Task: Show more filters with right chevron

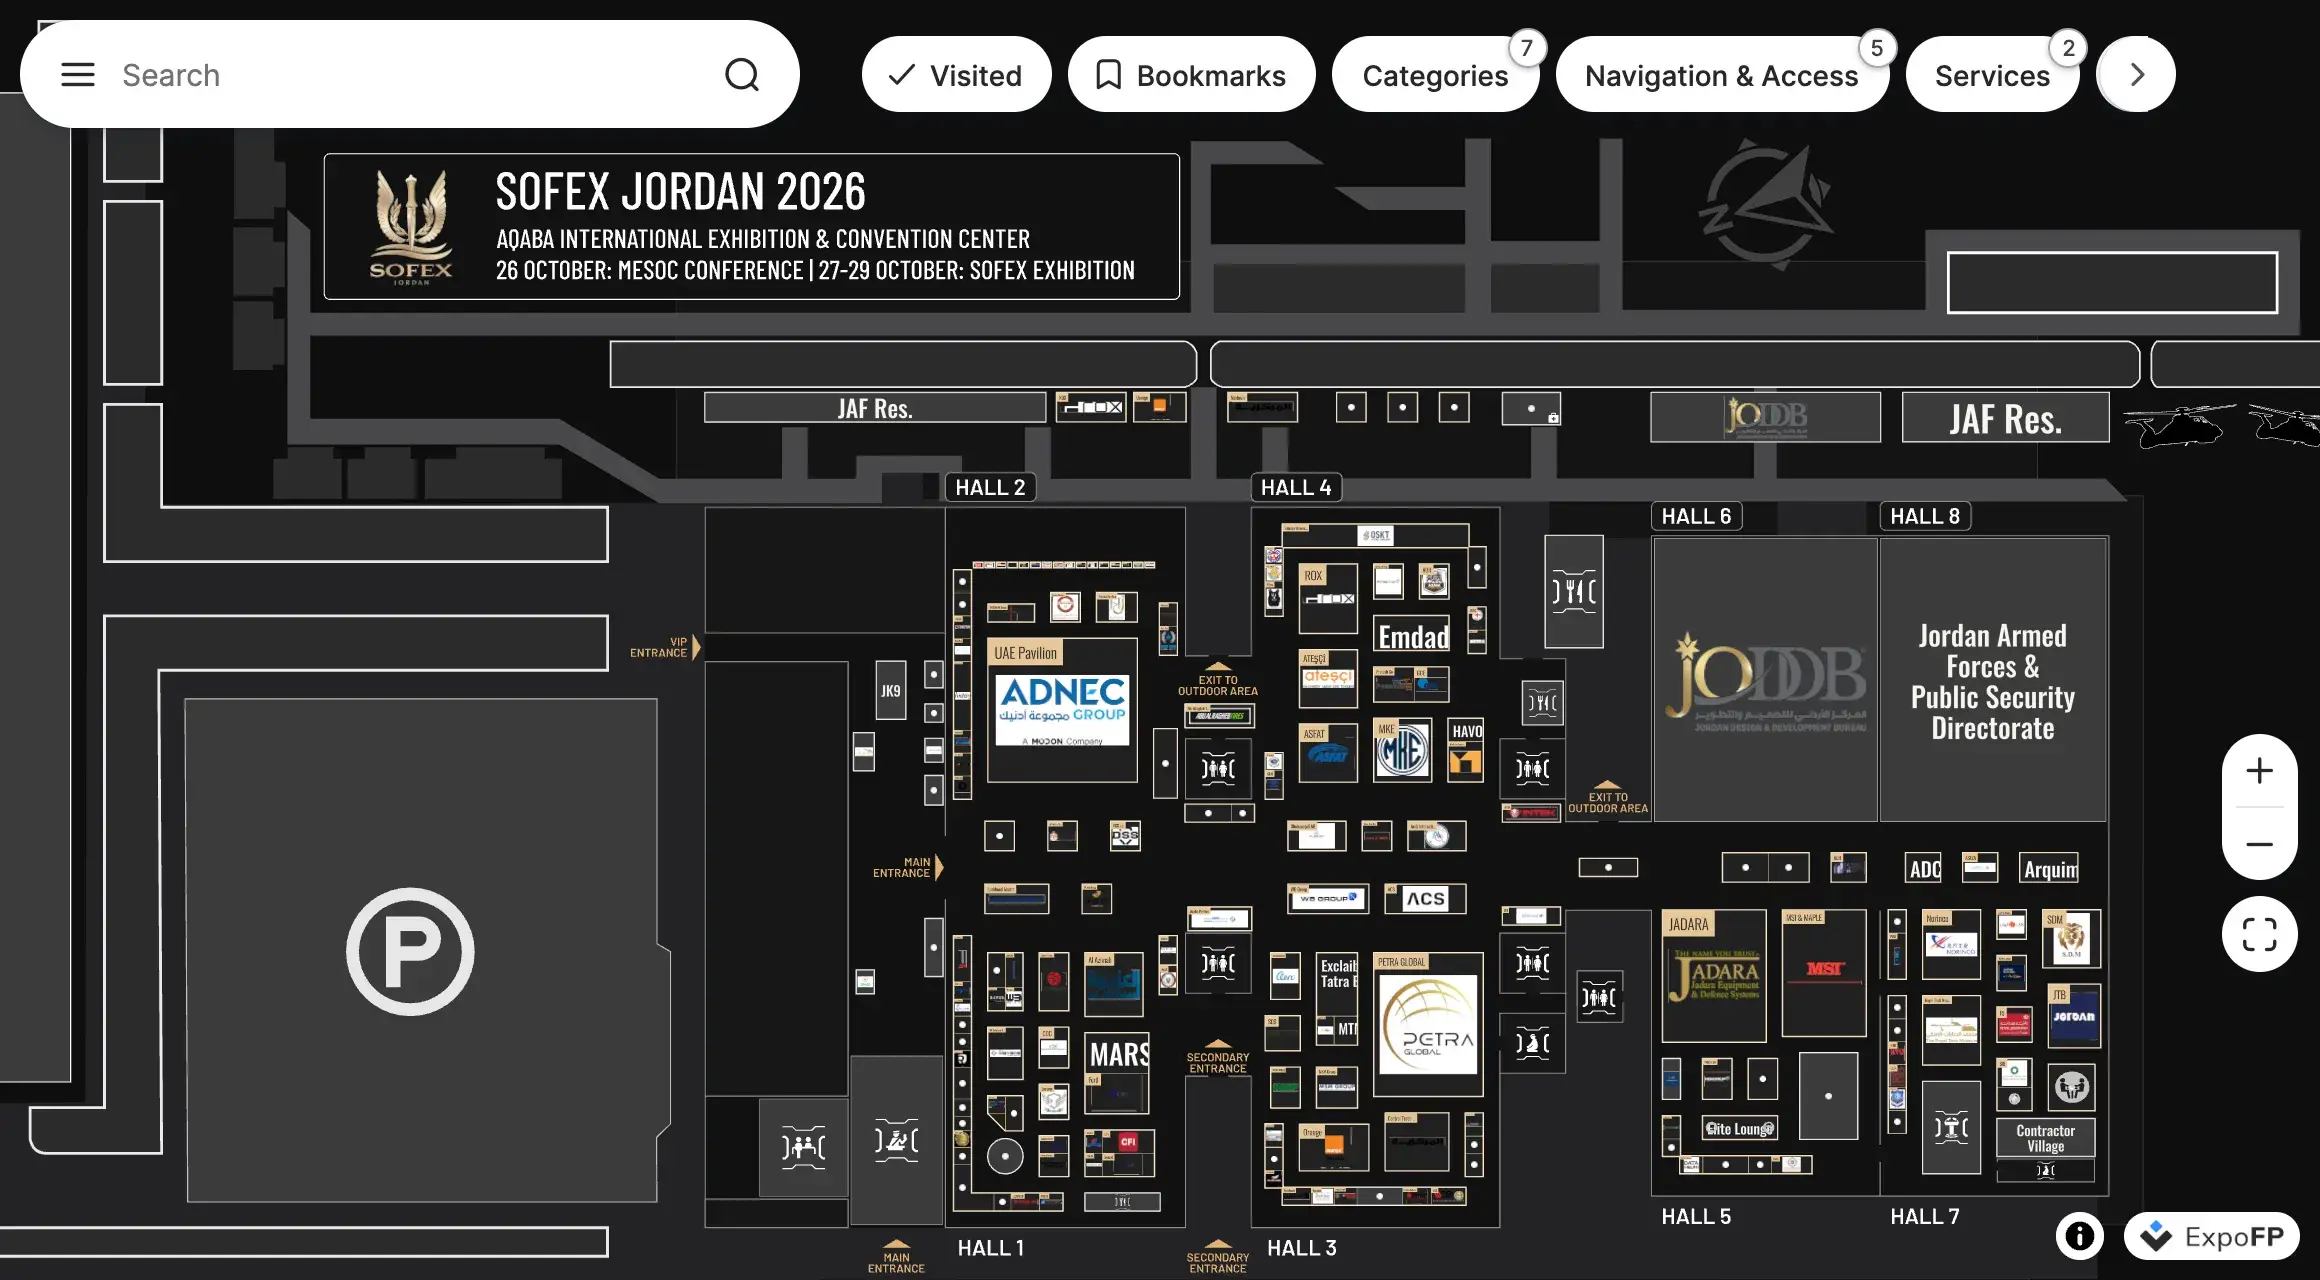Action: 2136,75
